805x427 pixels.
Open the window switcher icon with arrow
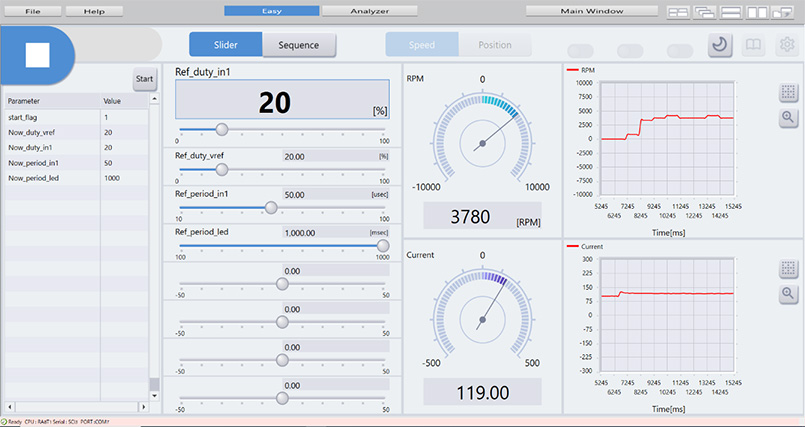[x=783, y=12]
